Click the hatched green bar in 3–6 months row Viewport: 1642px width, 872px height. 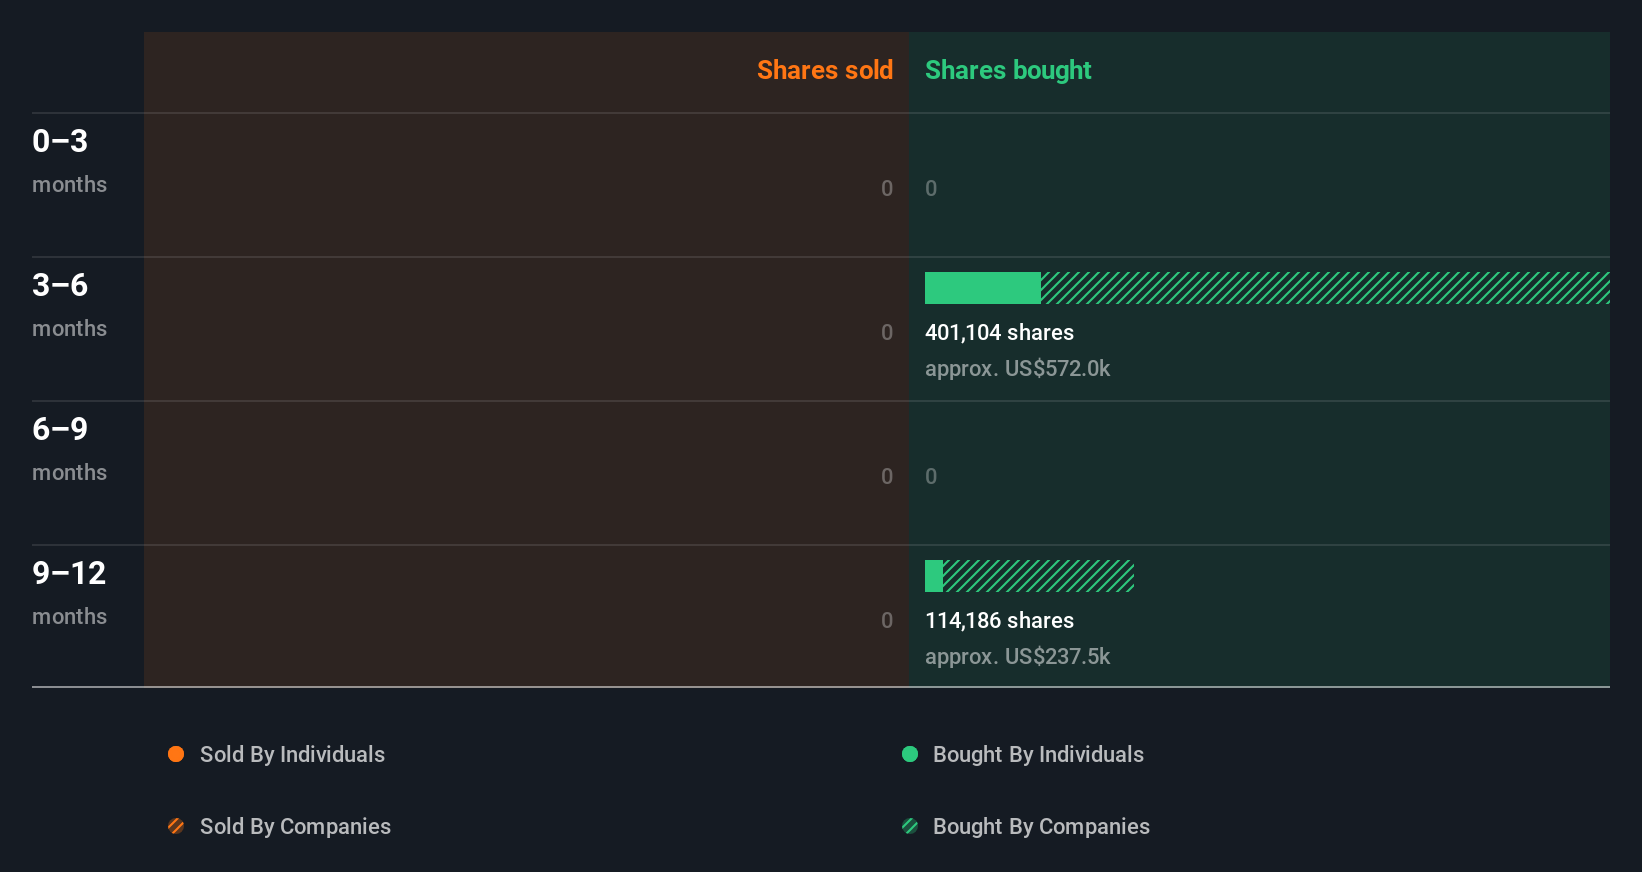click(1325, 288)
